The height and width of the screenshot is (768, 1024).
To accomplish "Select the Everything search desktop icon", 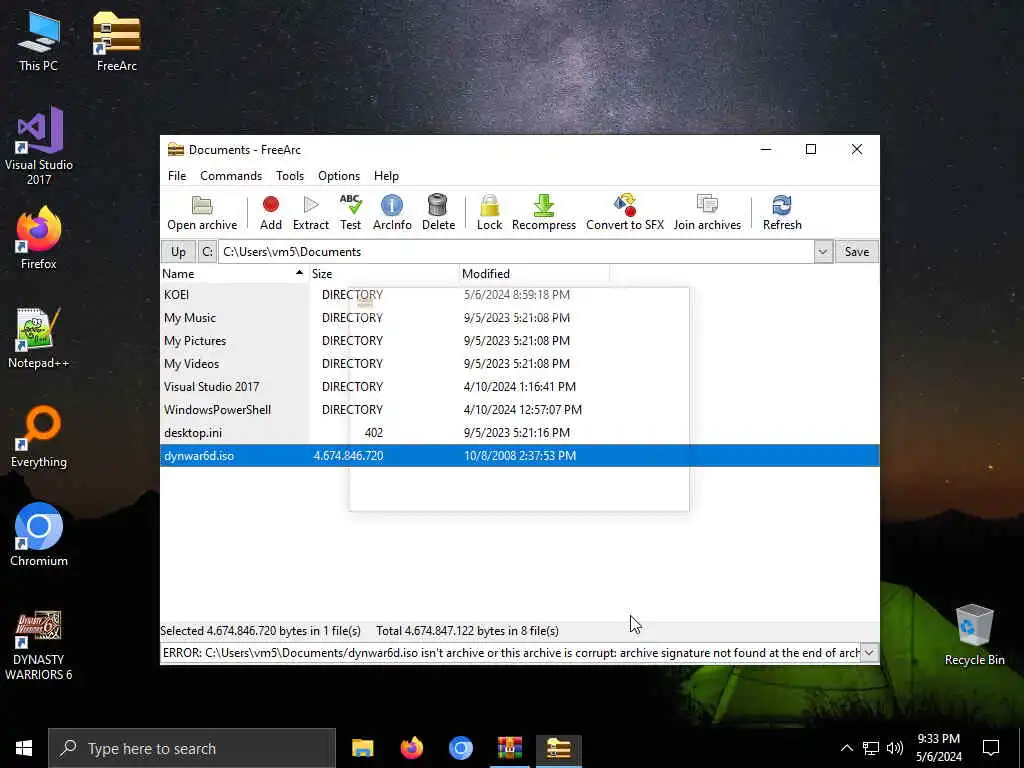I will [x=39, y=437].
